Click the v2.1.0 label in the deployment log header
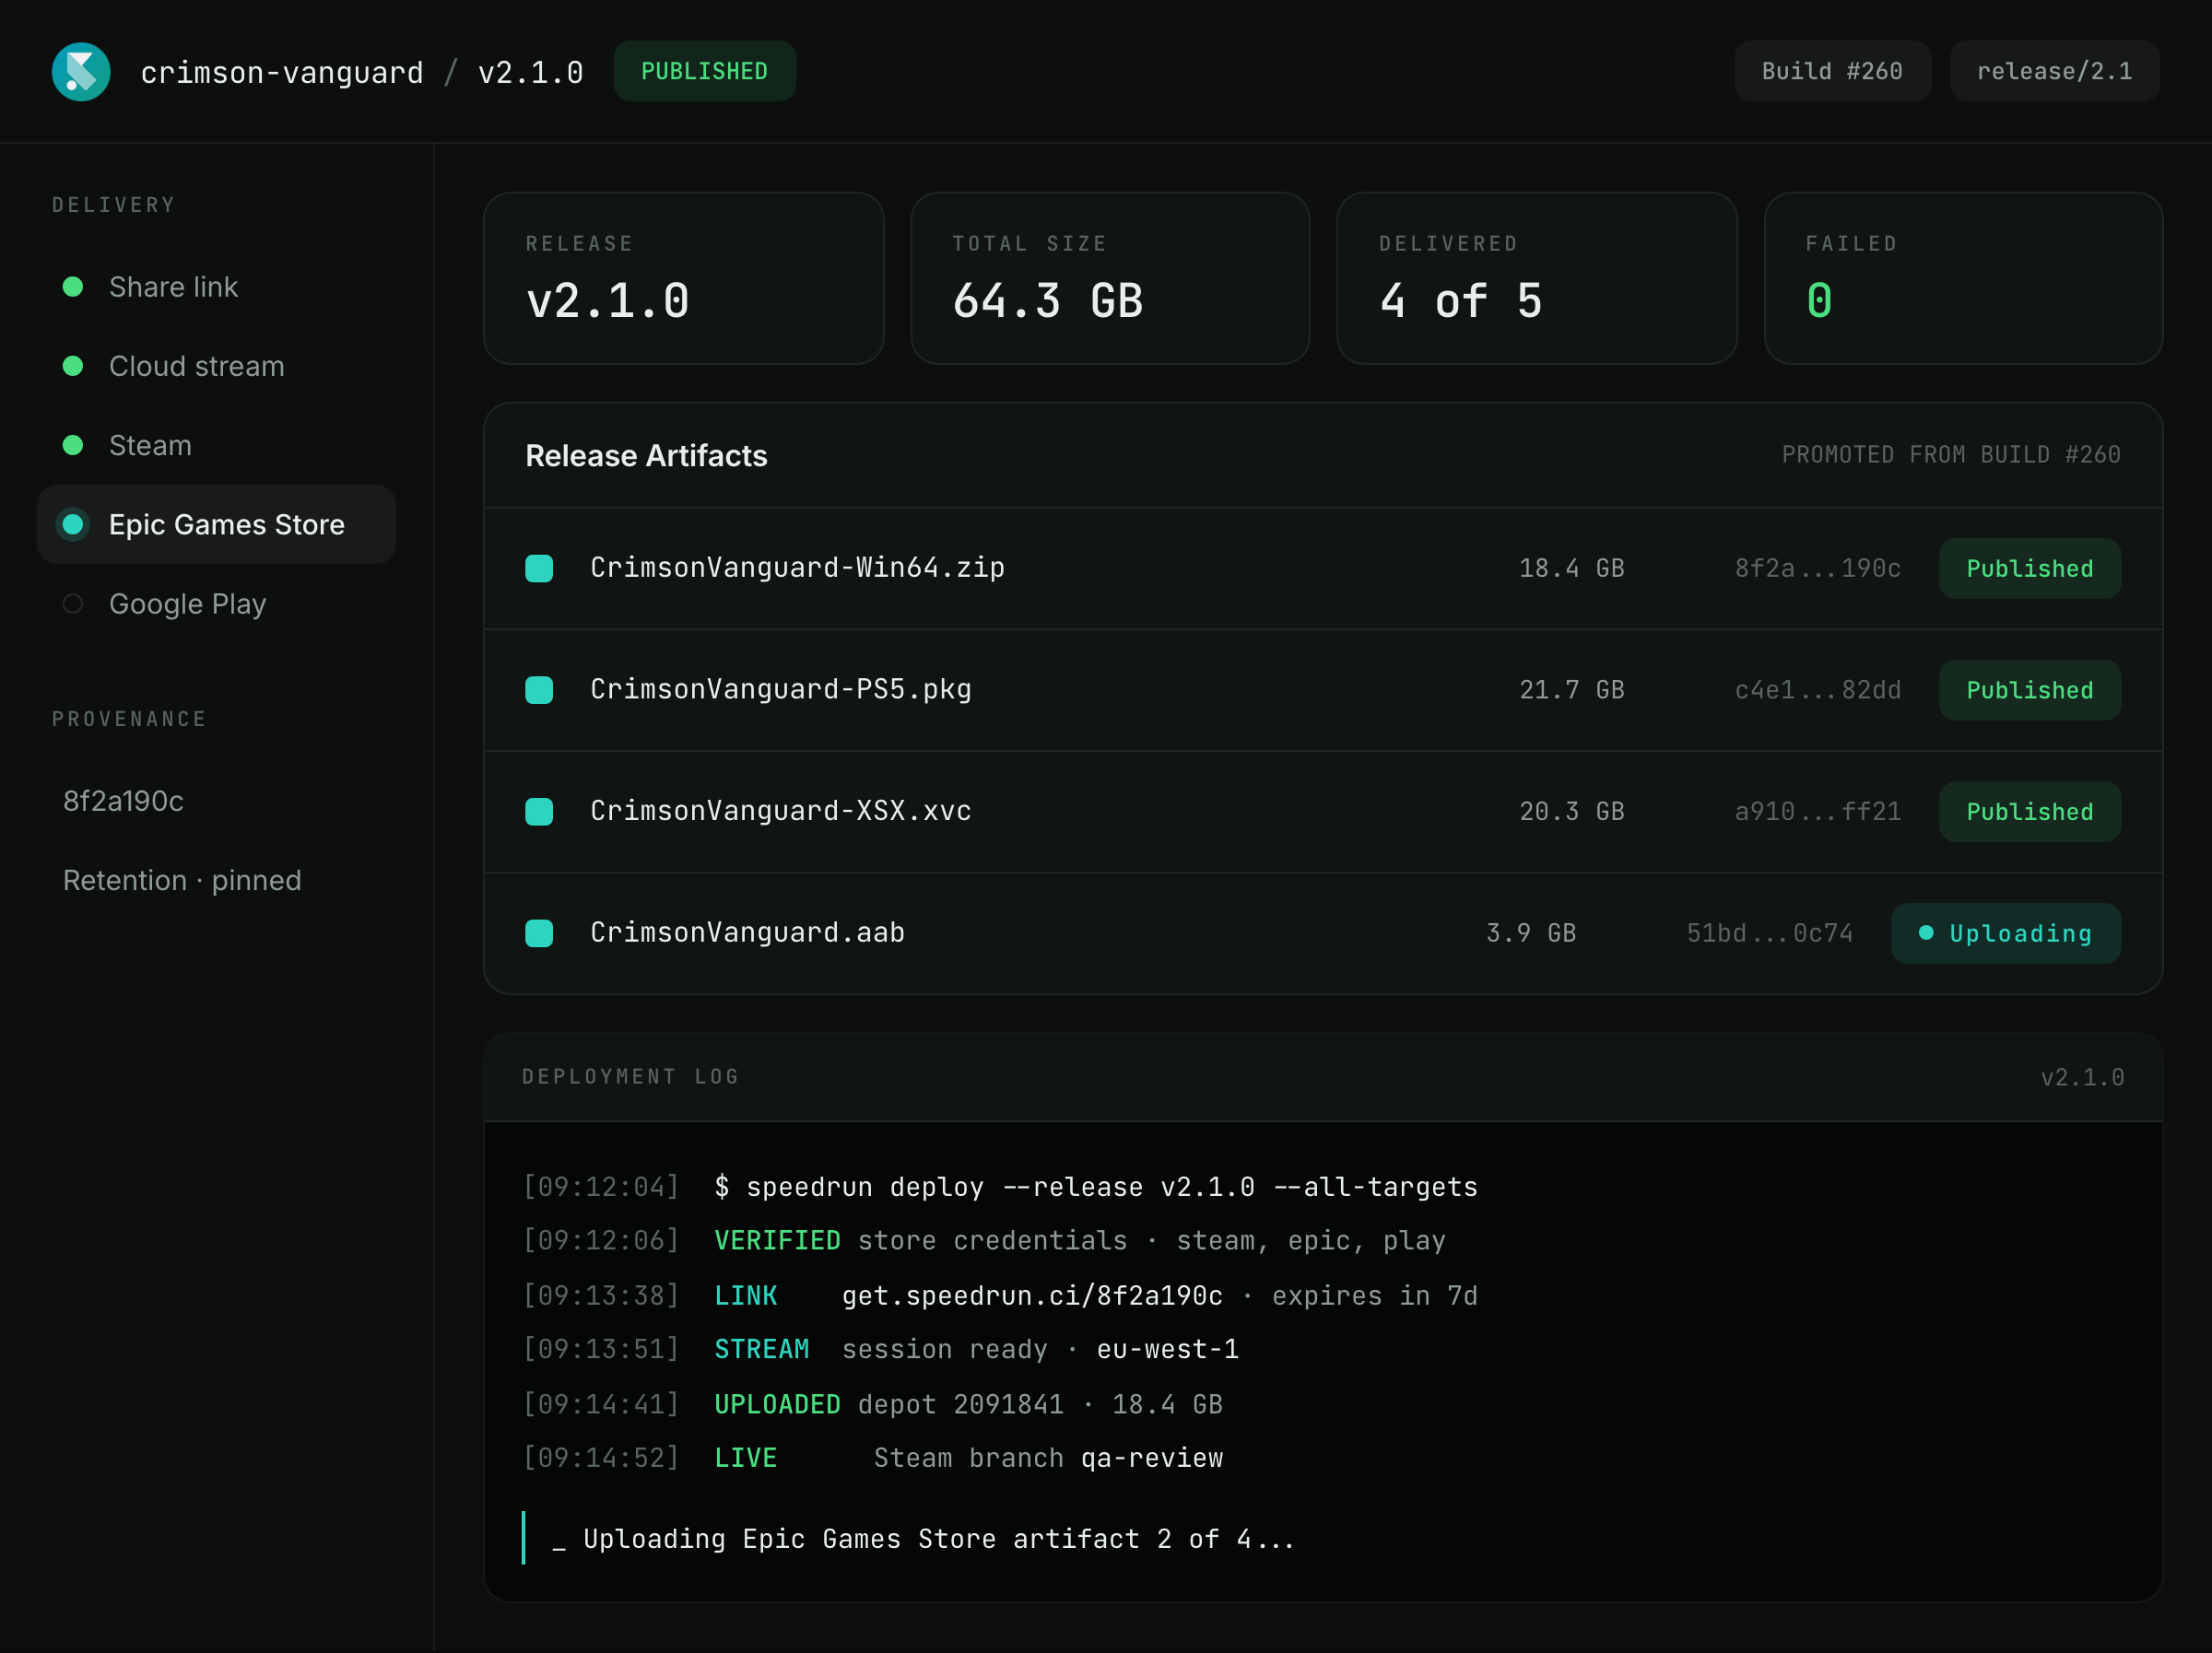Image resolution: width=2212 pixels, height=1653 pixels. point(2082,1077)
